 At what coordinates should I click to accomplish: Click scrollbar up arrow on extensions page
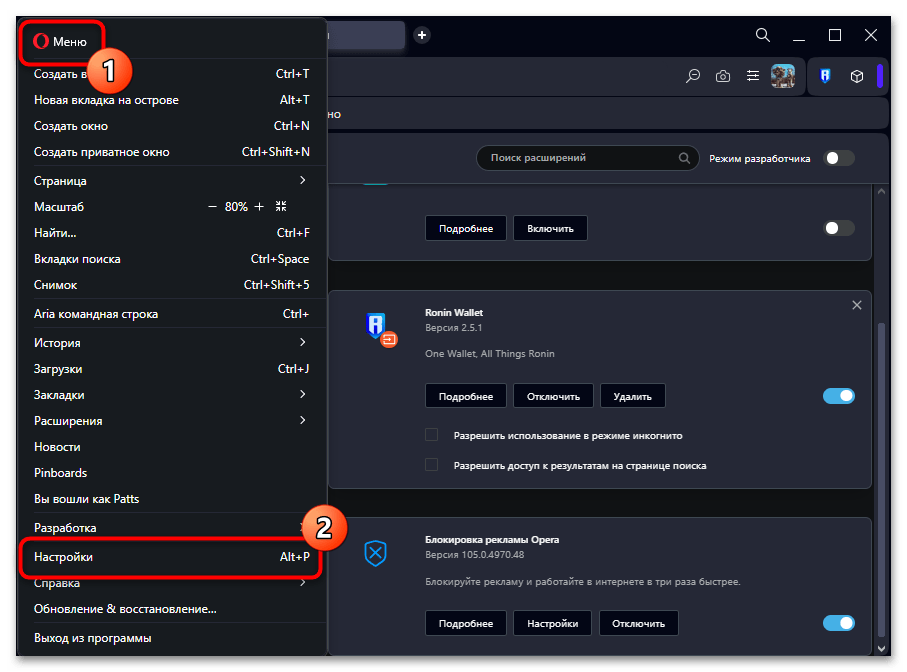pos(881,191)
